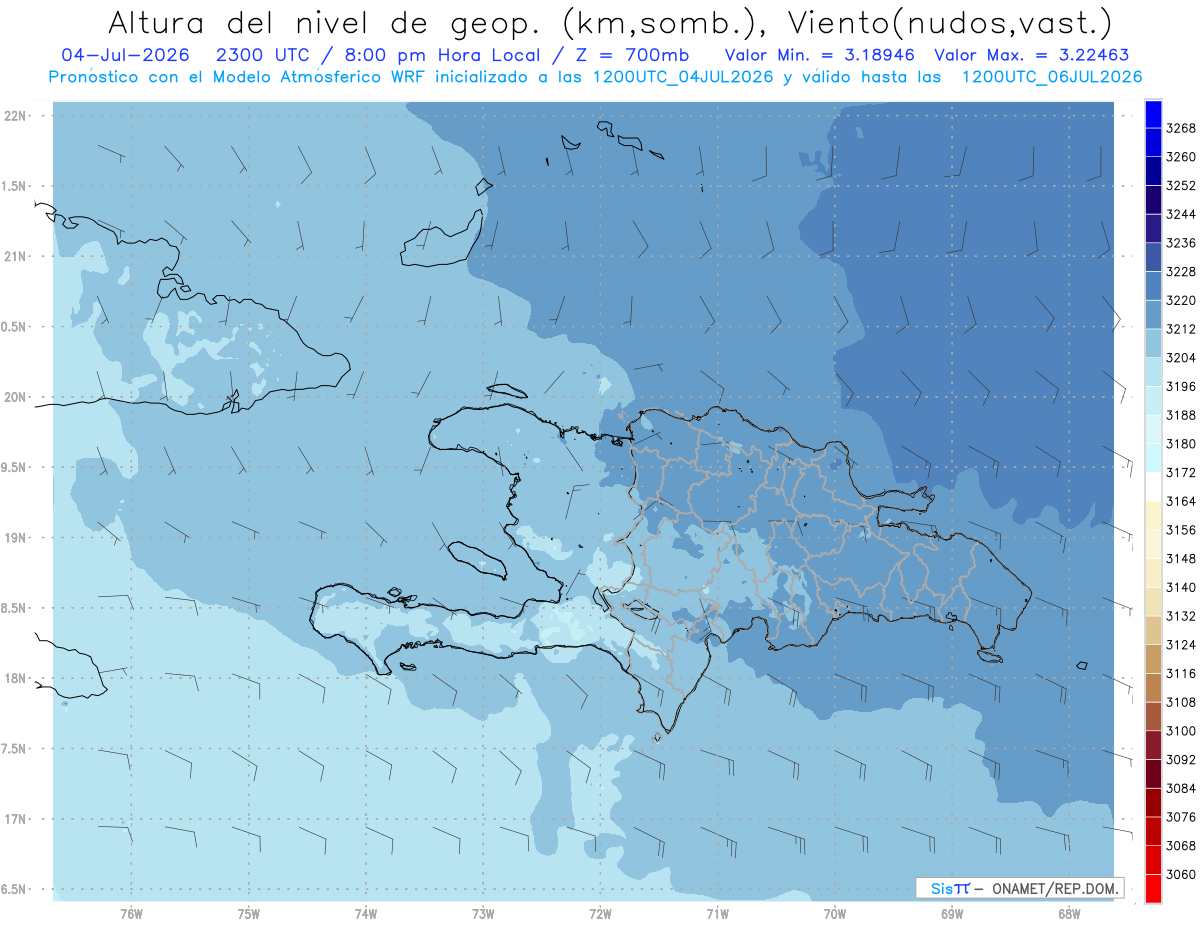Image resolution: width=1200 pixels, height=927 pixels.
Task: Pick the dark red swatch between 3092 and 3084
Action: click(1153, 773)
